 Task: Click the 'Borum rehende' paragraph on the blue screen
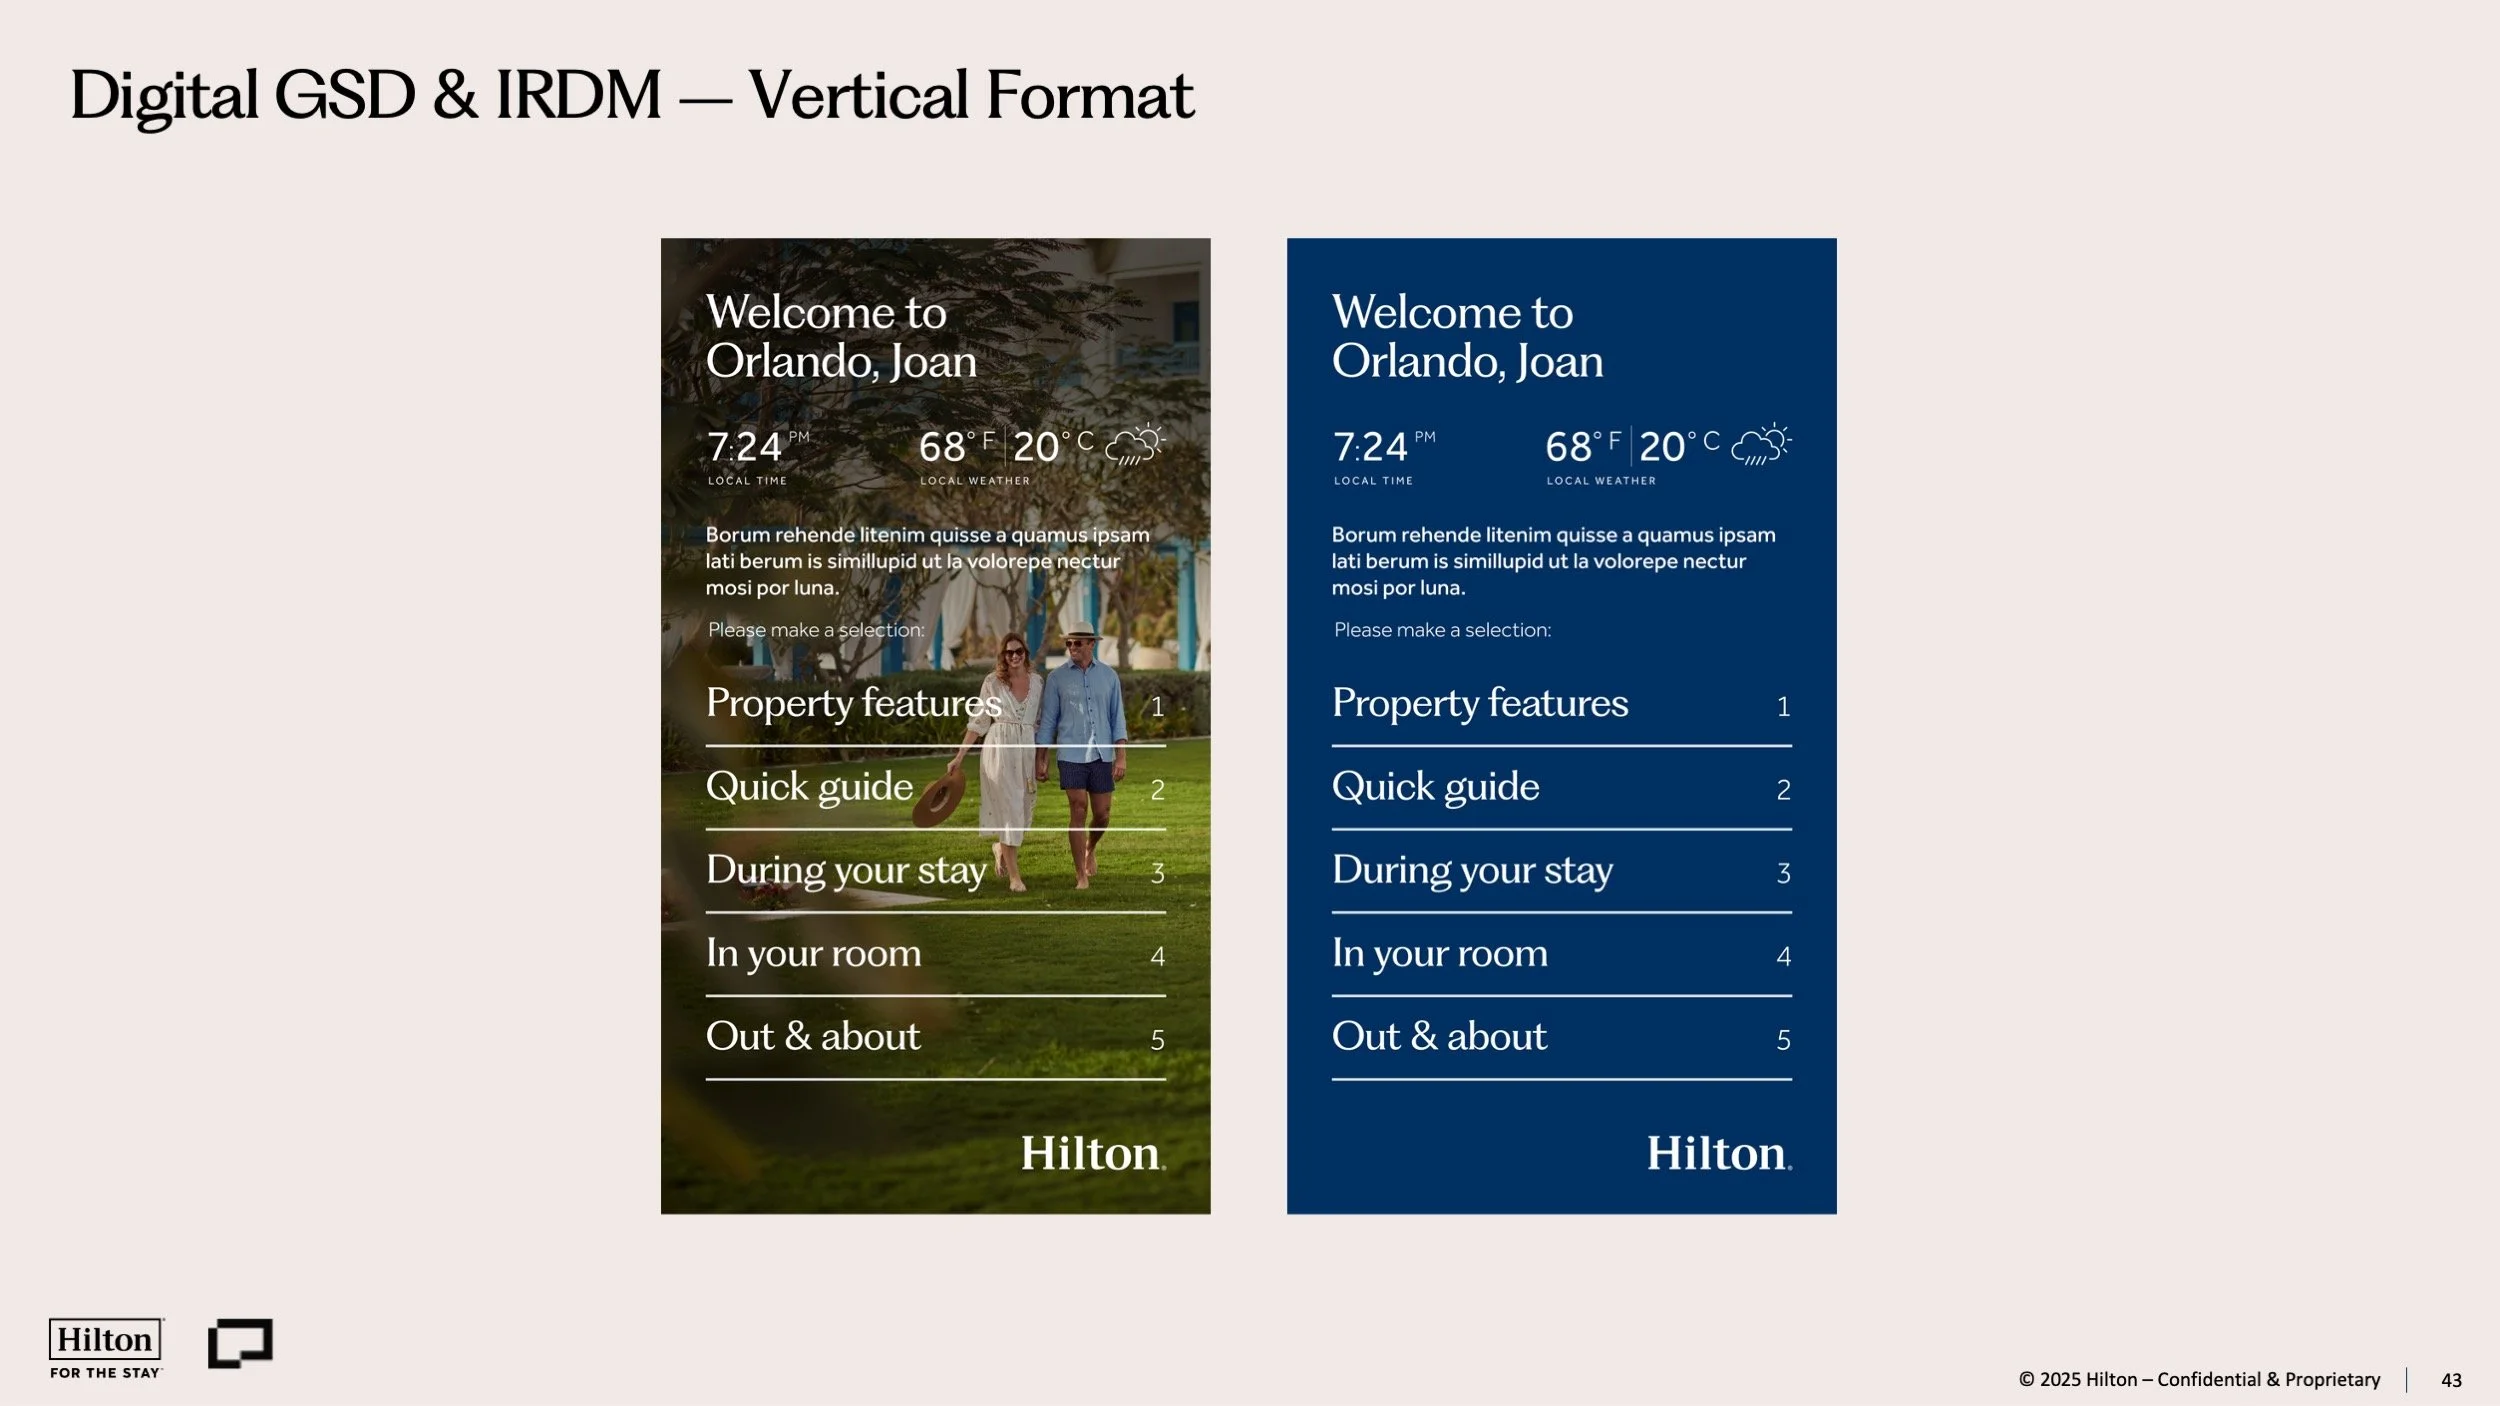[x=1554, y=561]
